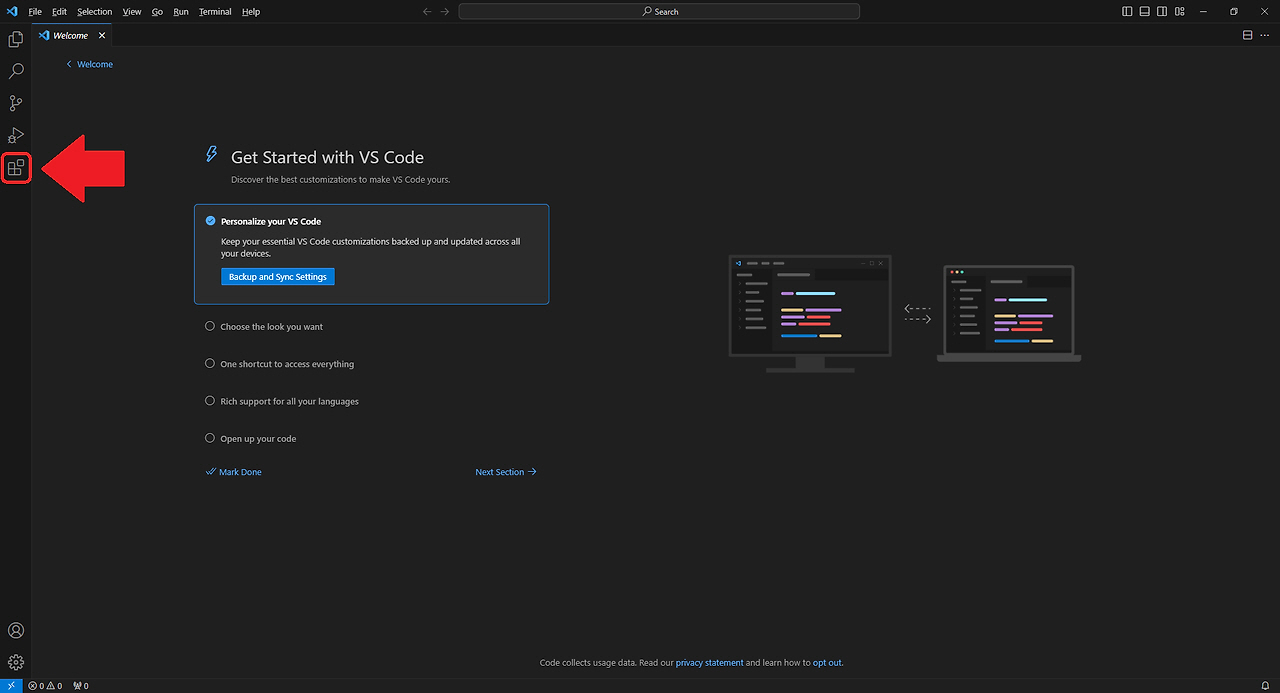Open the Source Control view

[16, 103]
